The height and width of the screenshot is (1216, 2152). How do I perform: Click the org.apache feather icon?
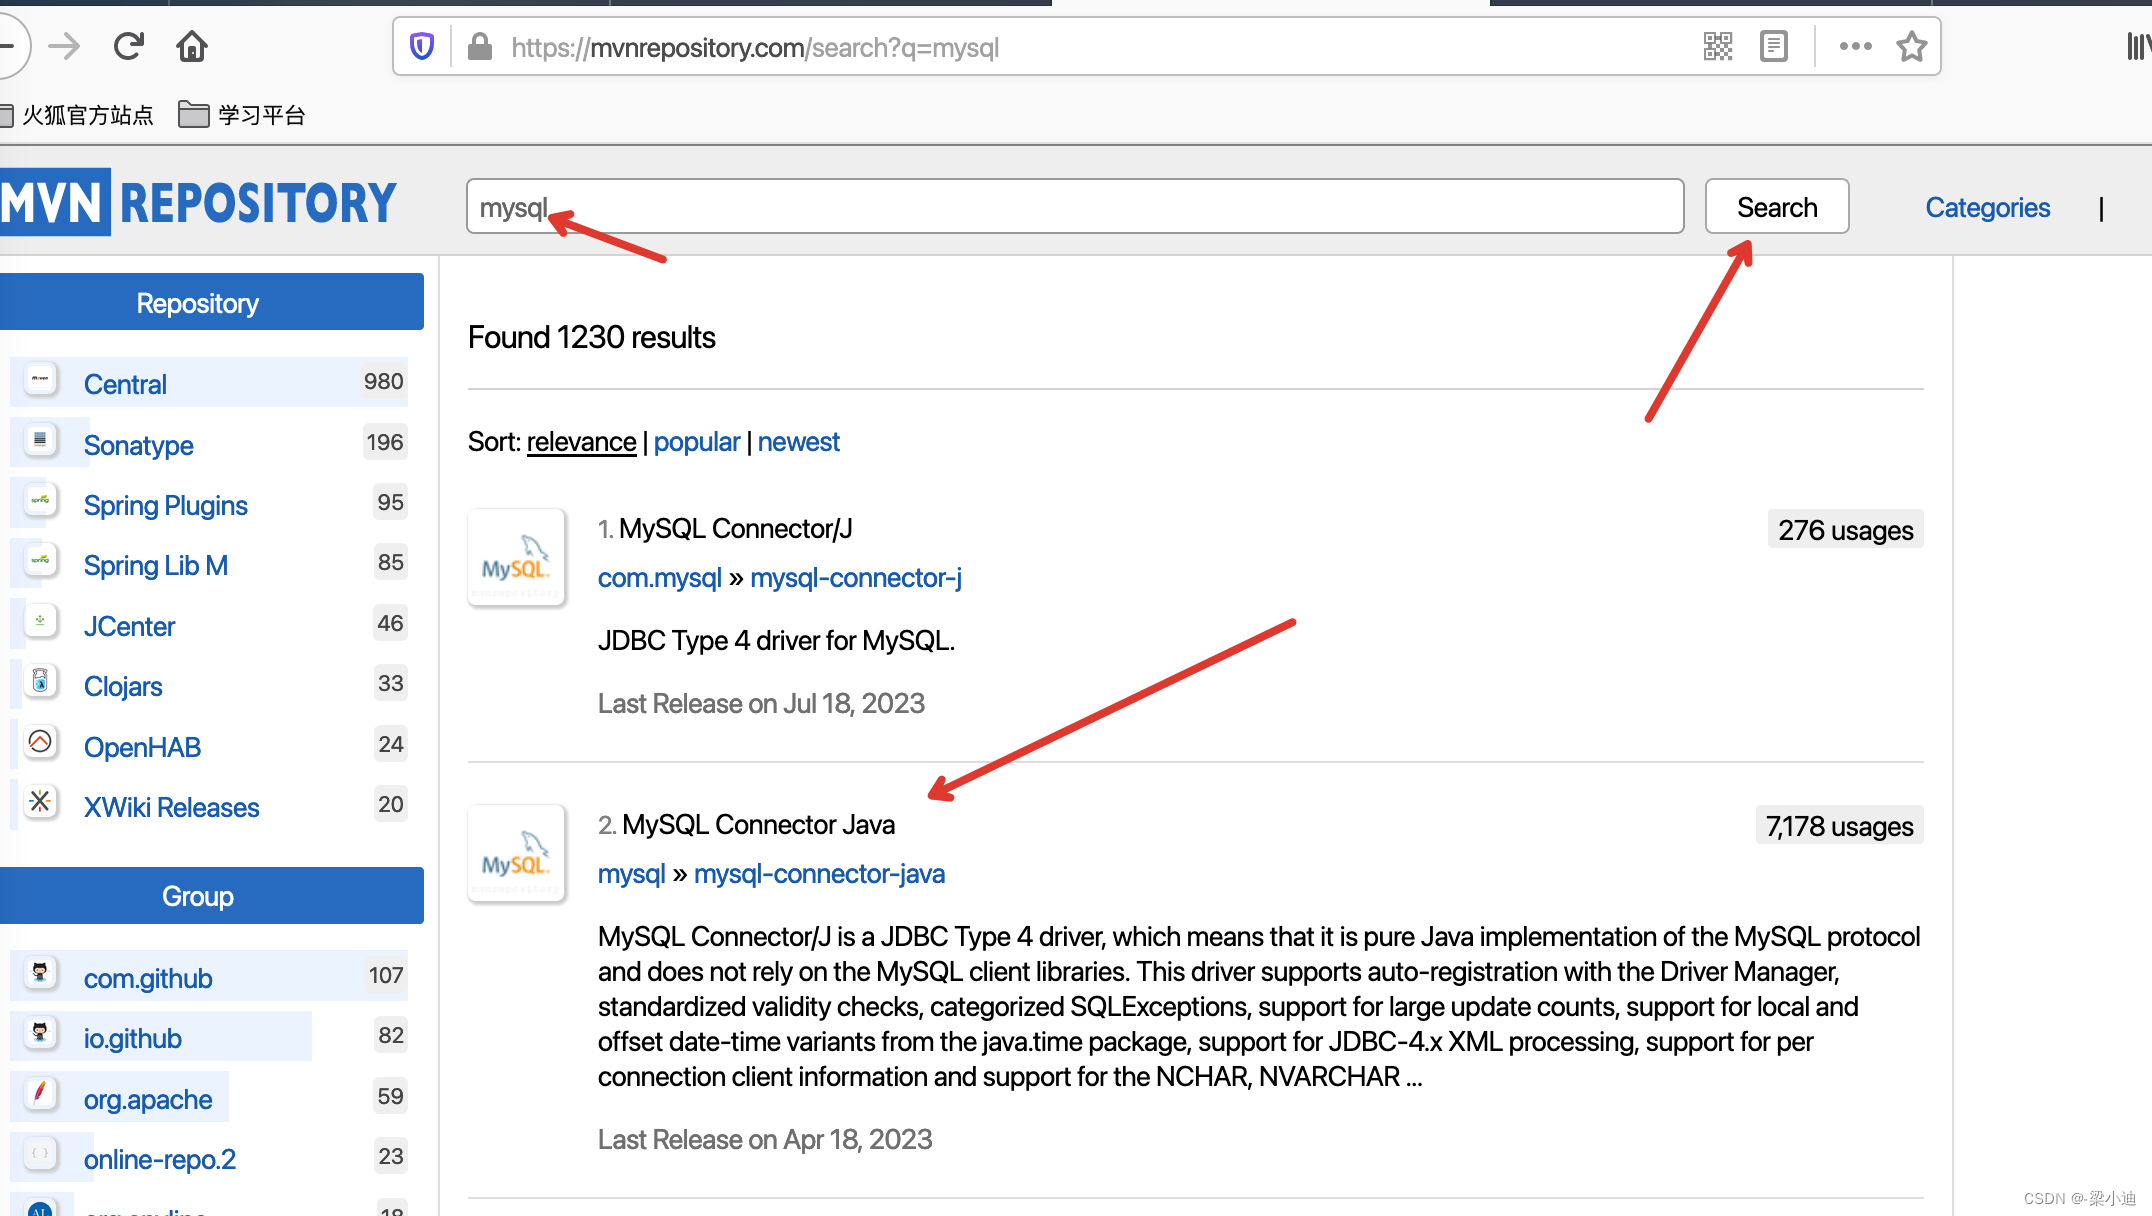[40, 1093]
